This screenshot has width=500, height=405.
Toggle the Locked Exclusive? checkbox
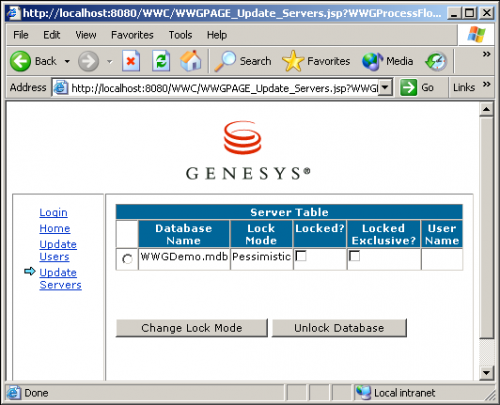coord(354,256)
